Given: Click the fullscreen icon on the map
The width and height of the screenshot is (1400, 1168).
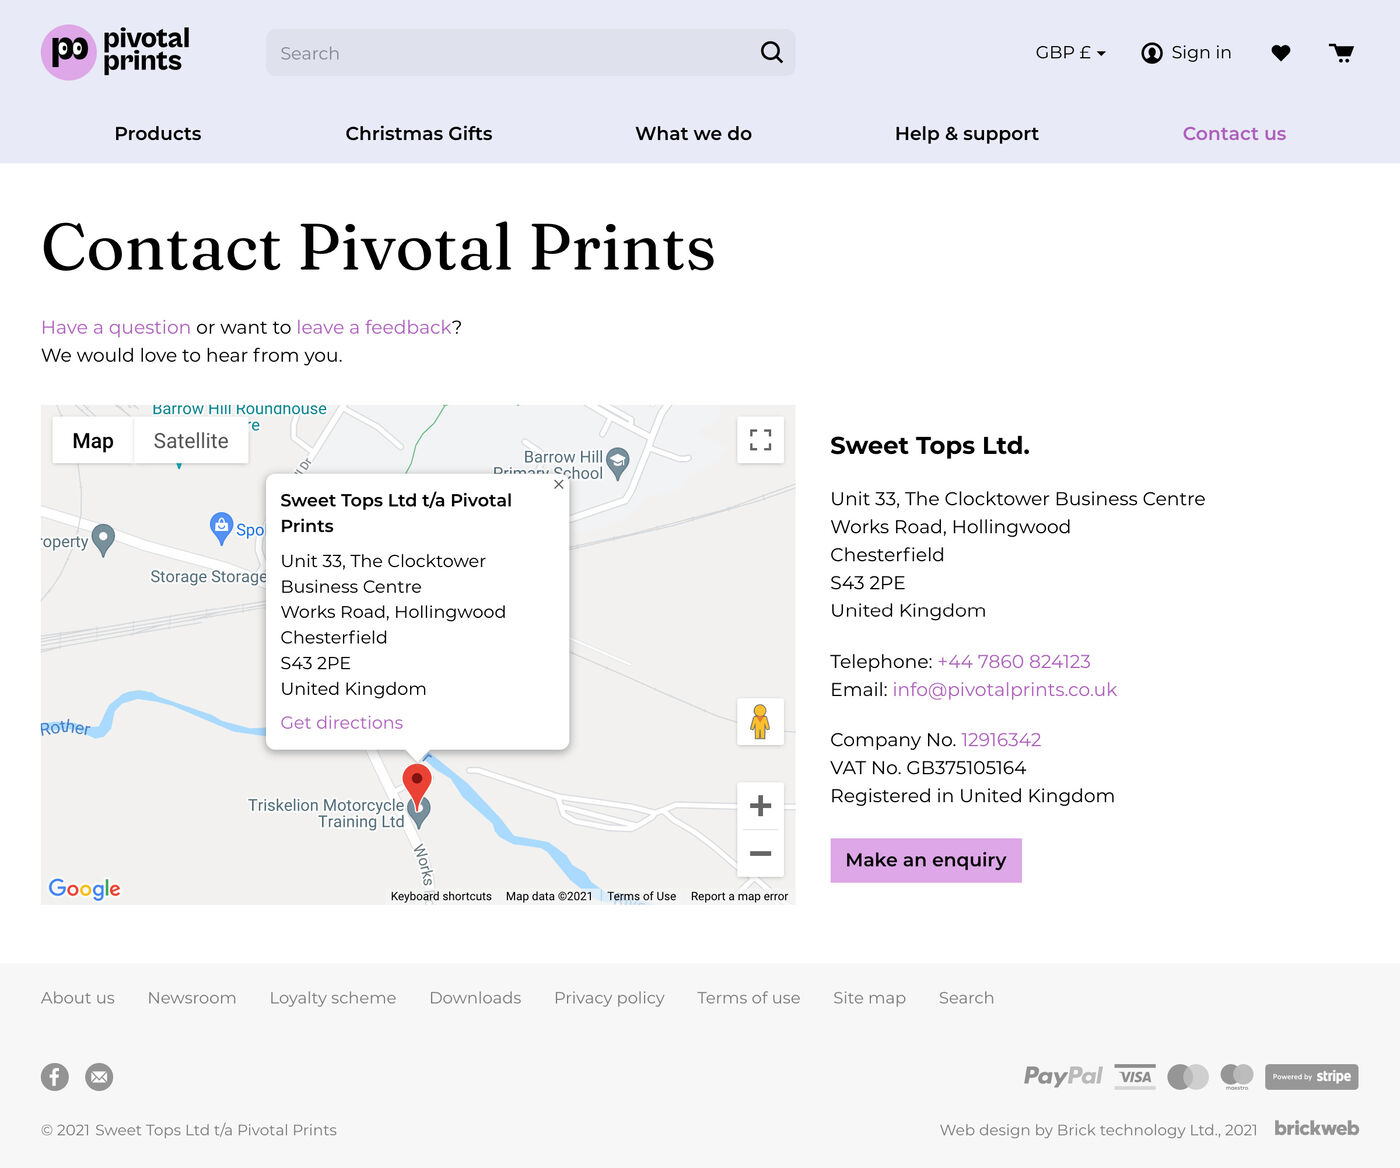Looking at the screenshot, I should pyautogui.click(x=760, y=440).
